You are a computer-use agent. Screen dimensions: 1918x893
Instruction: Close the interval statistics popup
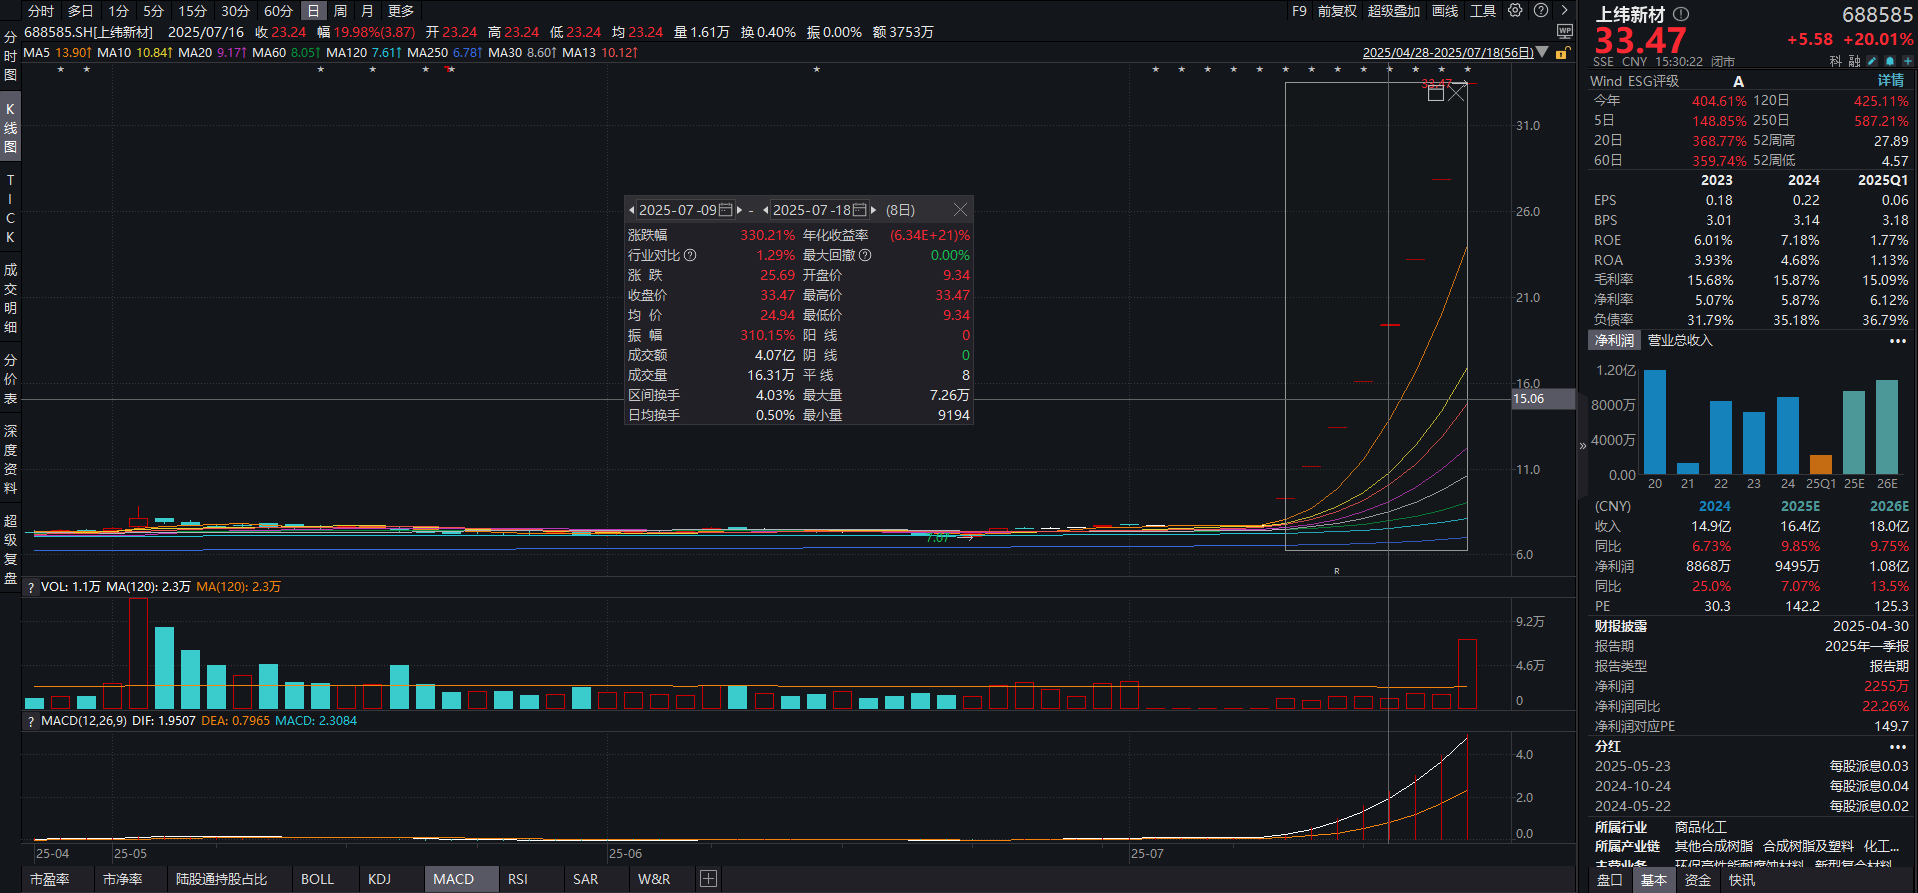click(x=960, y=209)
